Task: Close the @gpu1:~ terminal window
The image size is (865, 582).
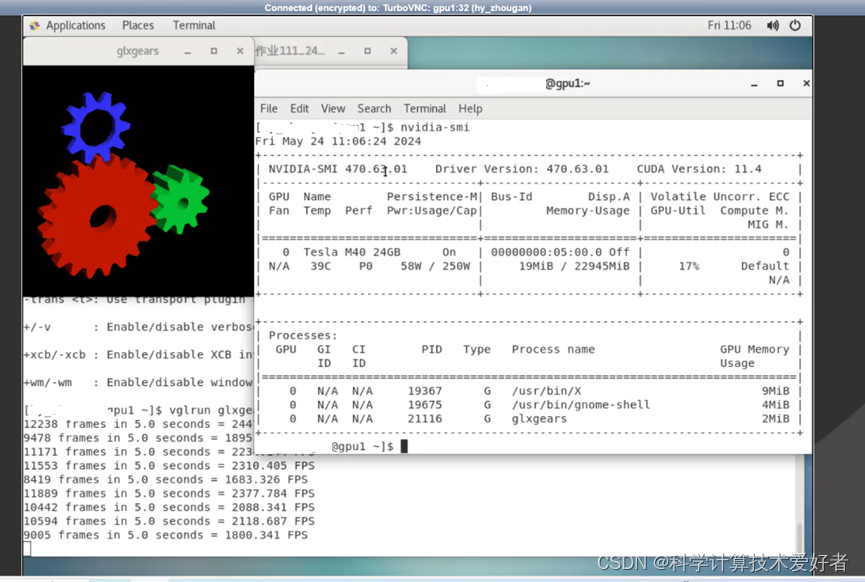Action: [806, 84]
